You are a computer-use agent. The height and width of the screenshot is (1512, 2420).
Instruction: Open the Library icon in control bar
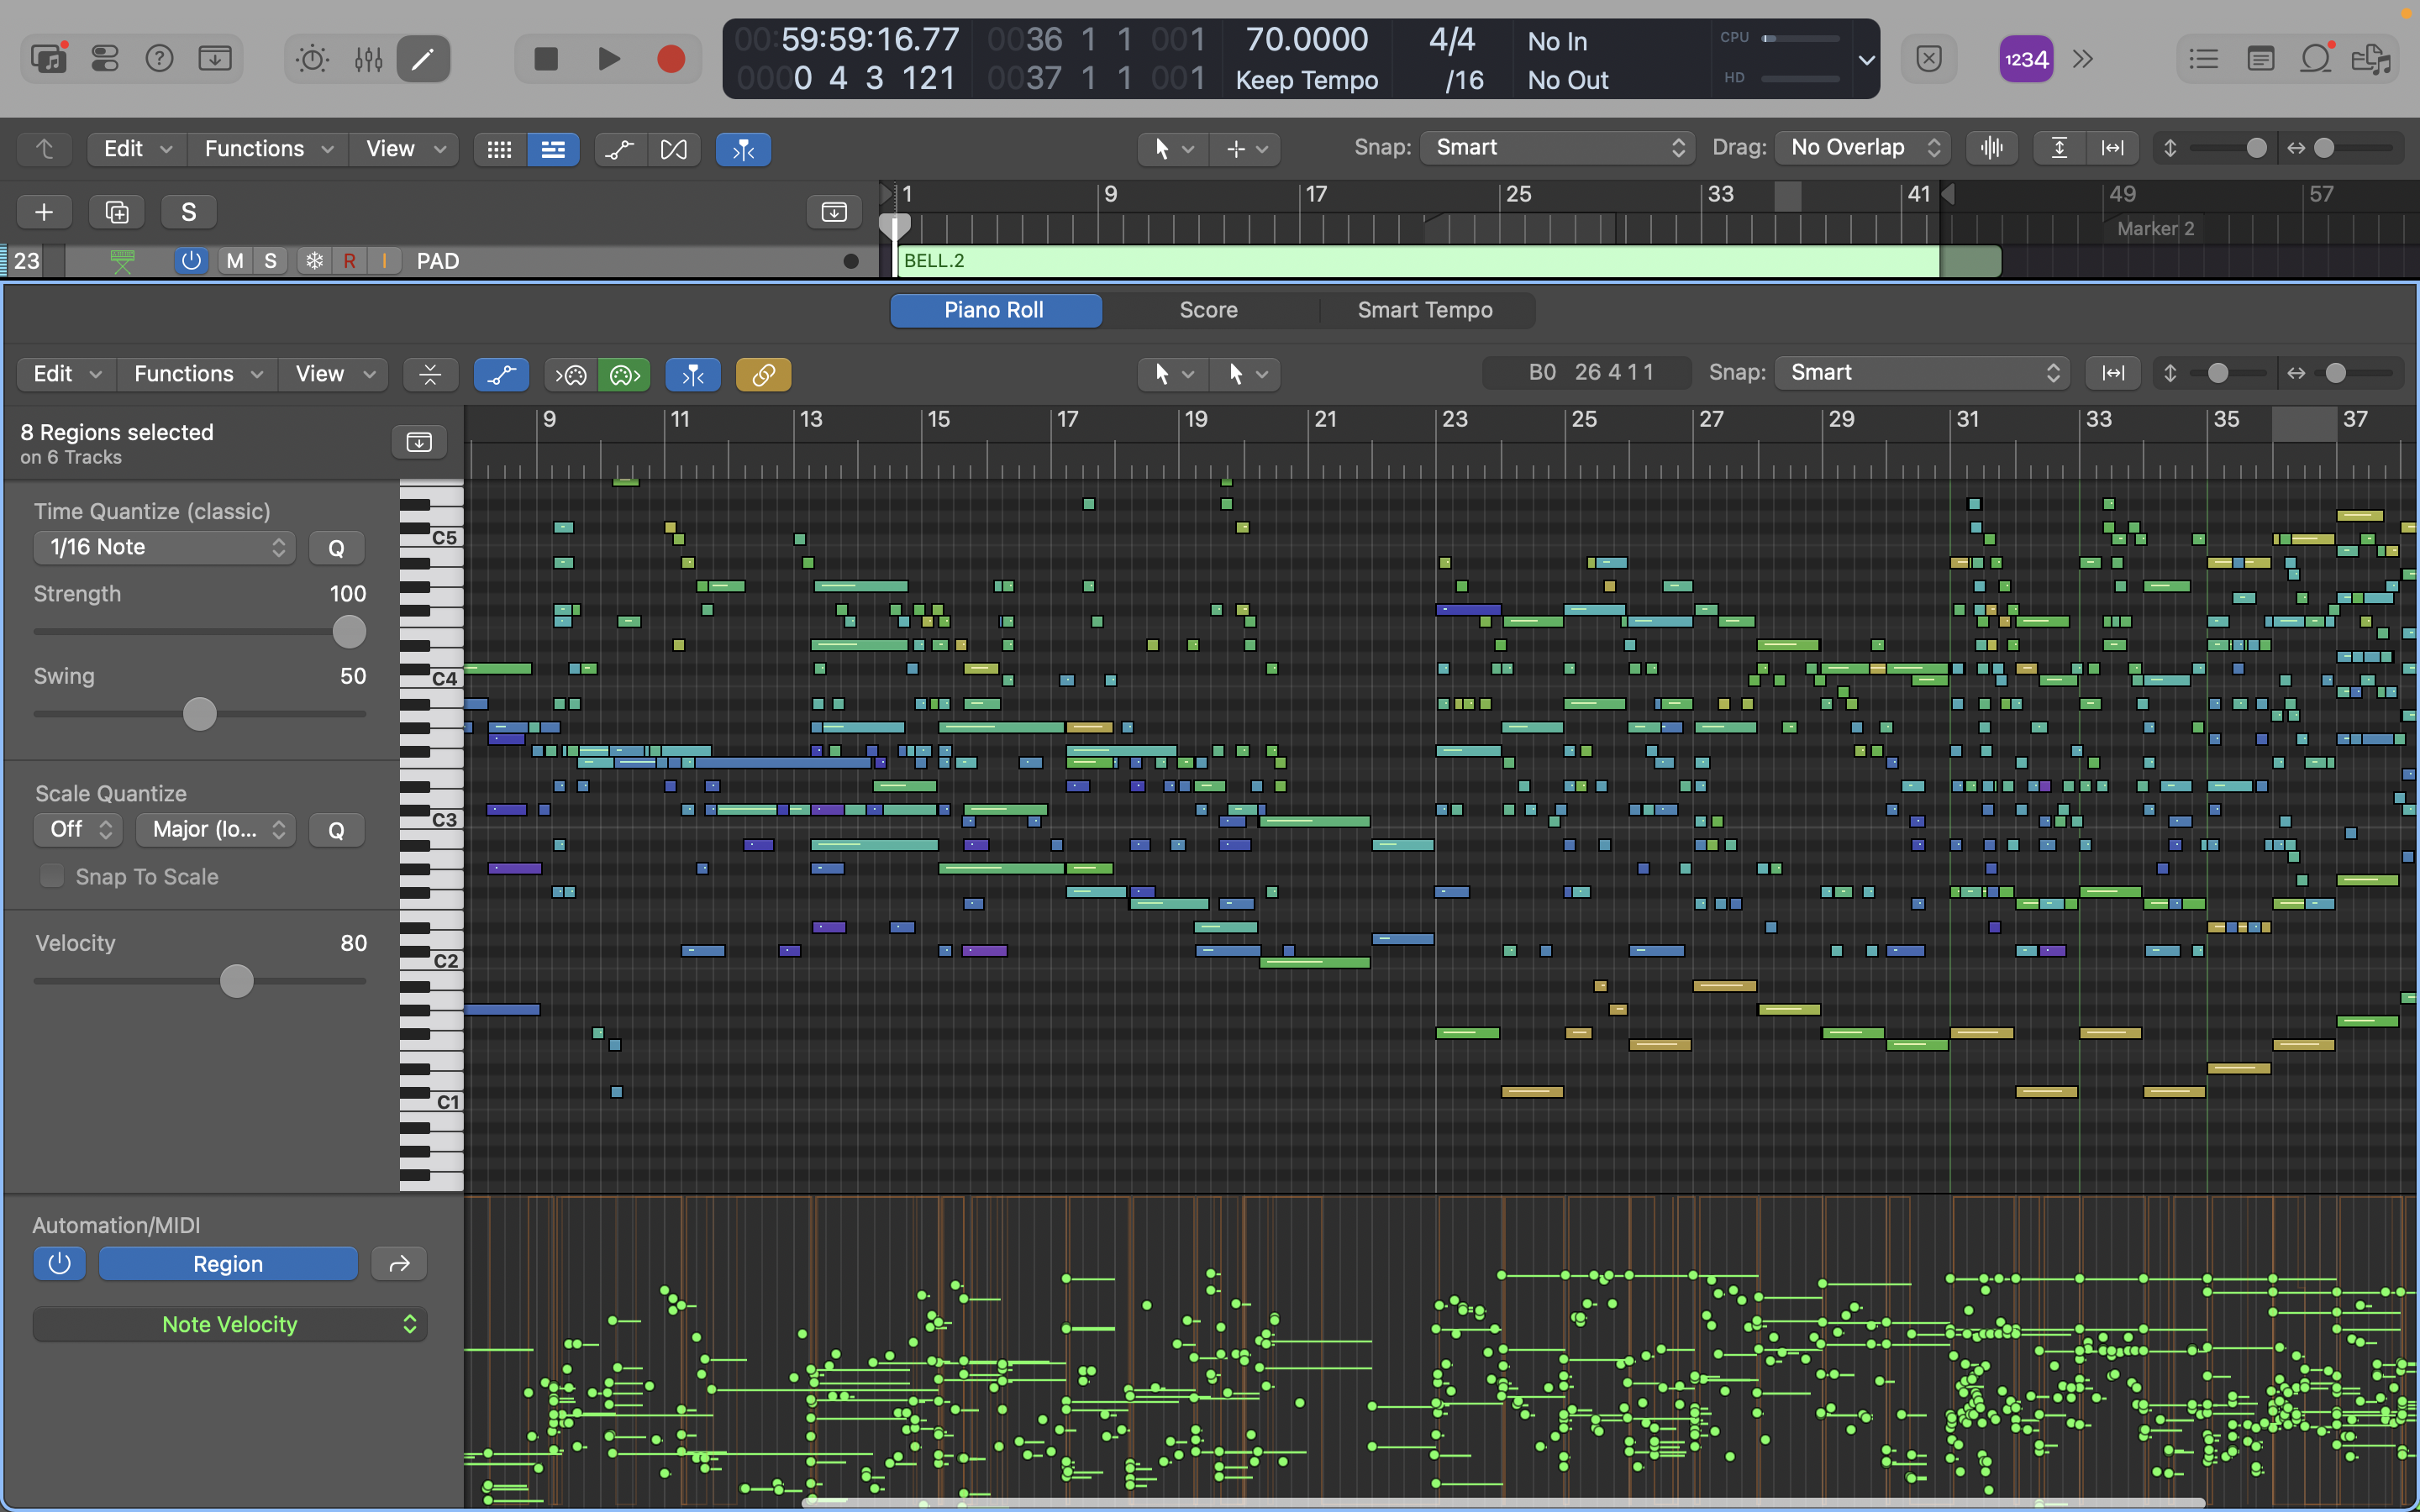click(x=48, y=59)
